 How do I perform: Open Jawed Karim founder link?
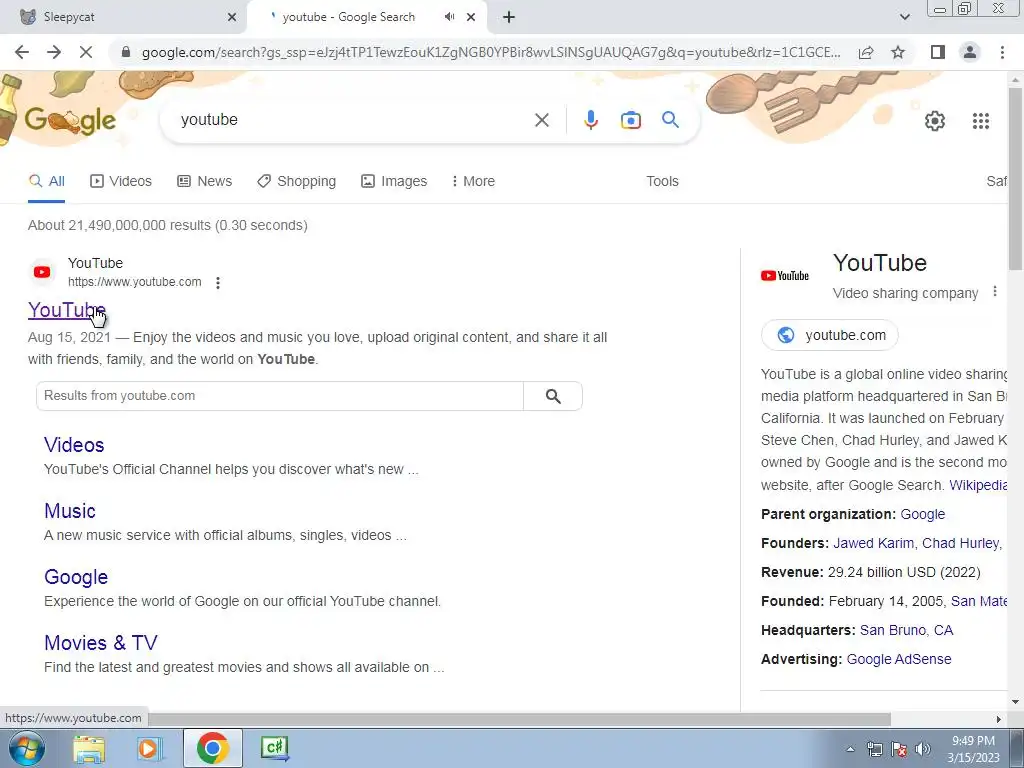pos(873,543)
